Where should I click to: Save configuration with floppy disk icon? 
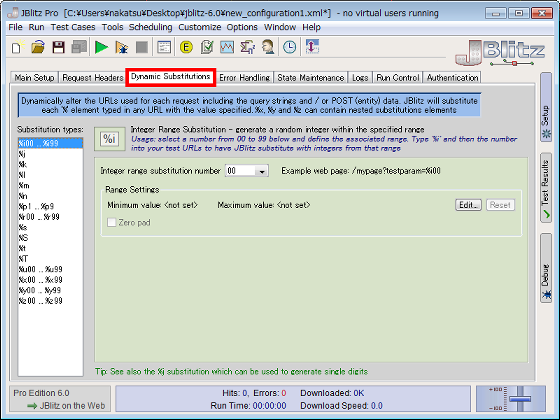click(x=58, y=47)
